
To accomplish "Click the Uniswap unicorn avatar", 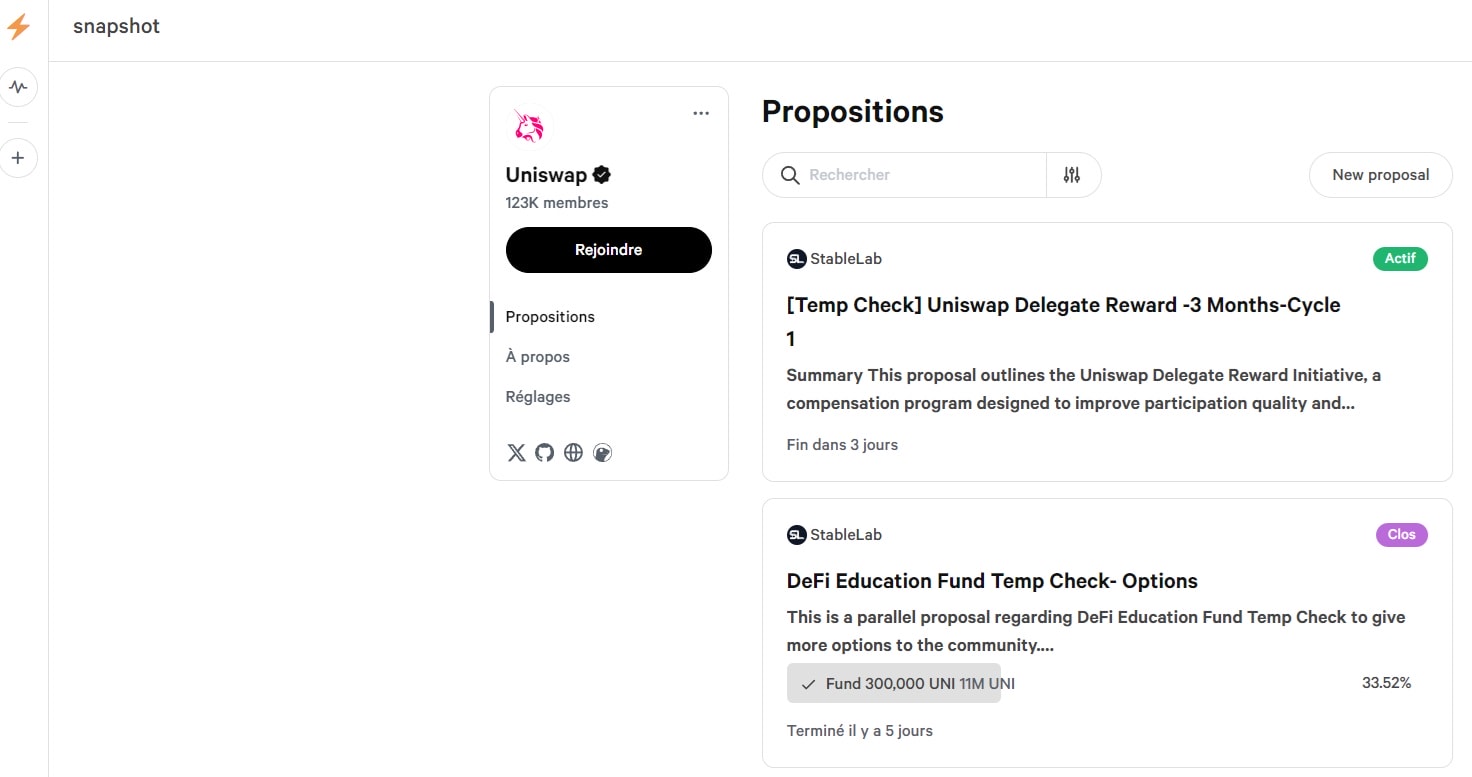I will 528,126.
